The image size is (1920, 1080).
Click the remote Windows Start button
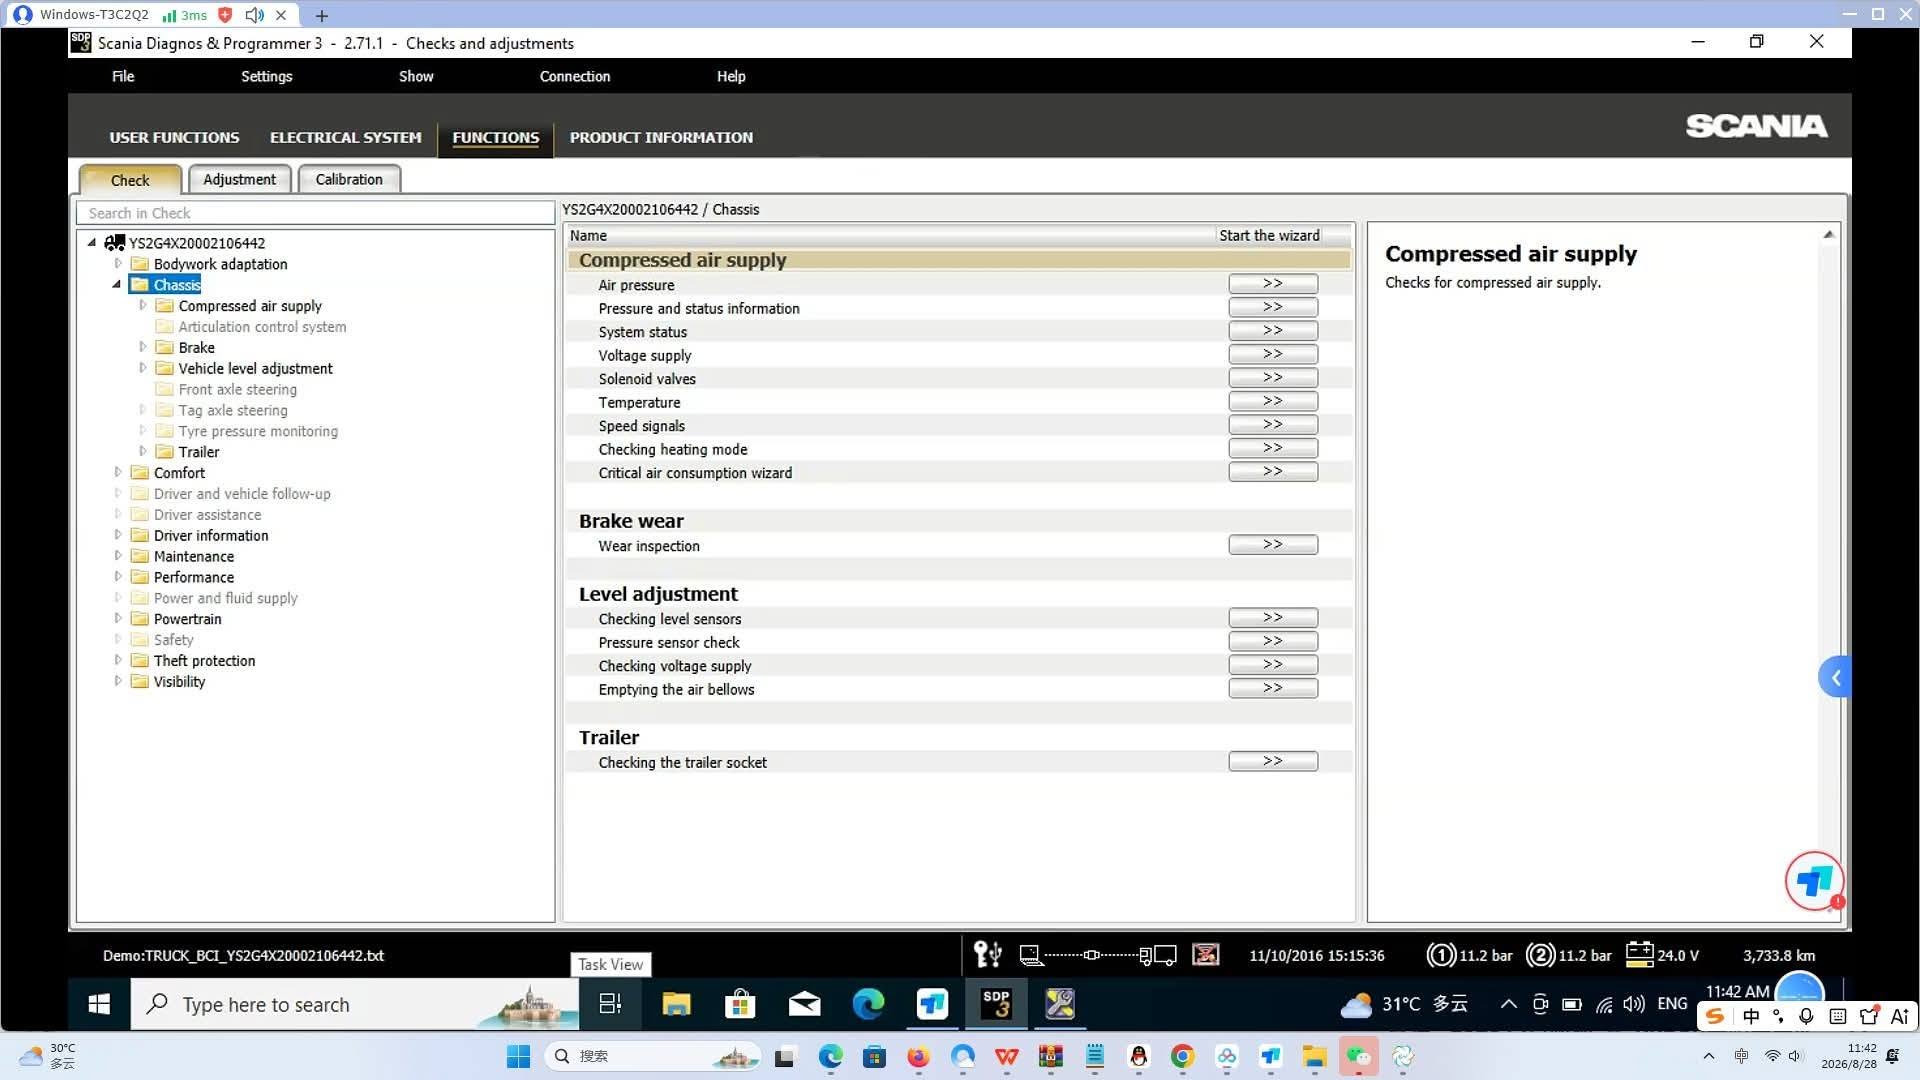99,1004
